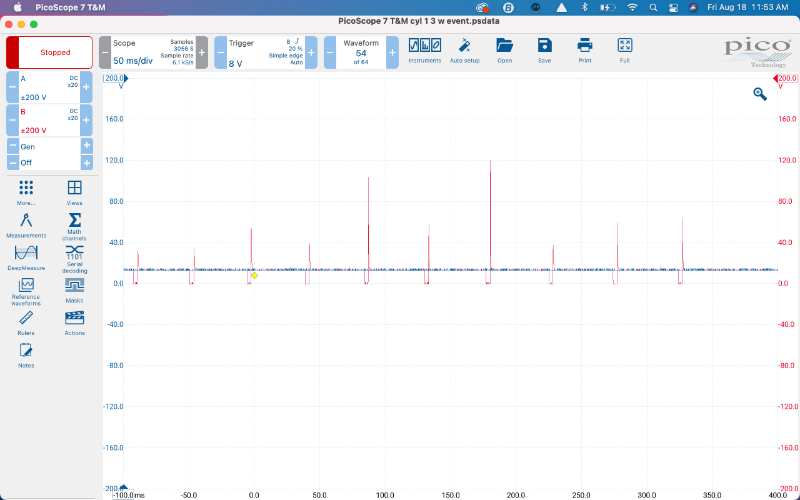Click the yellow trigger marker diamond
The image size is (800, 500).
click(x=254, y=275)
